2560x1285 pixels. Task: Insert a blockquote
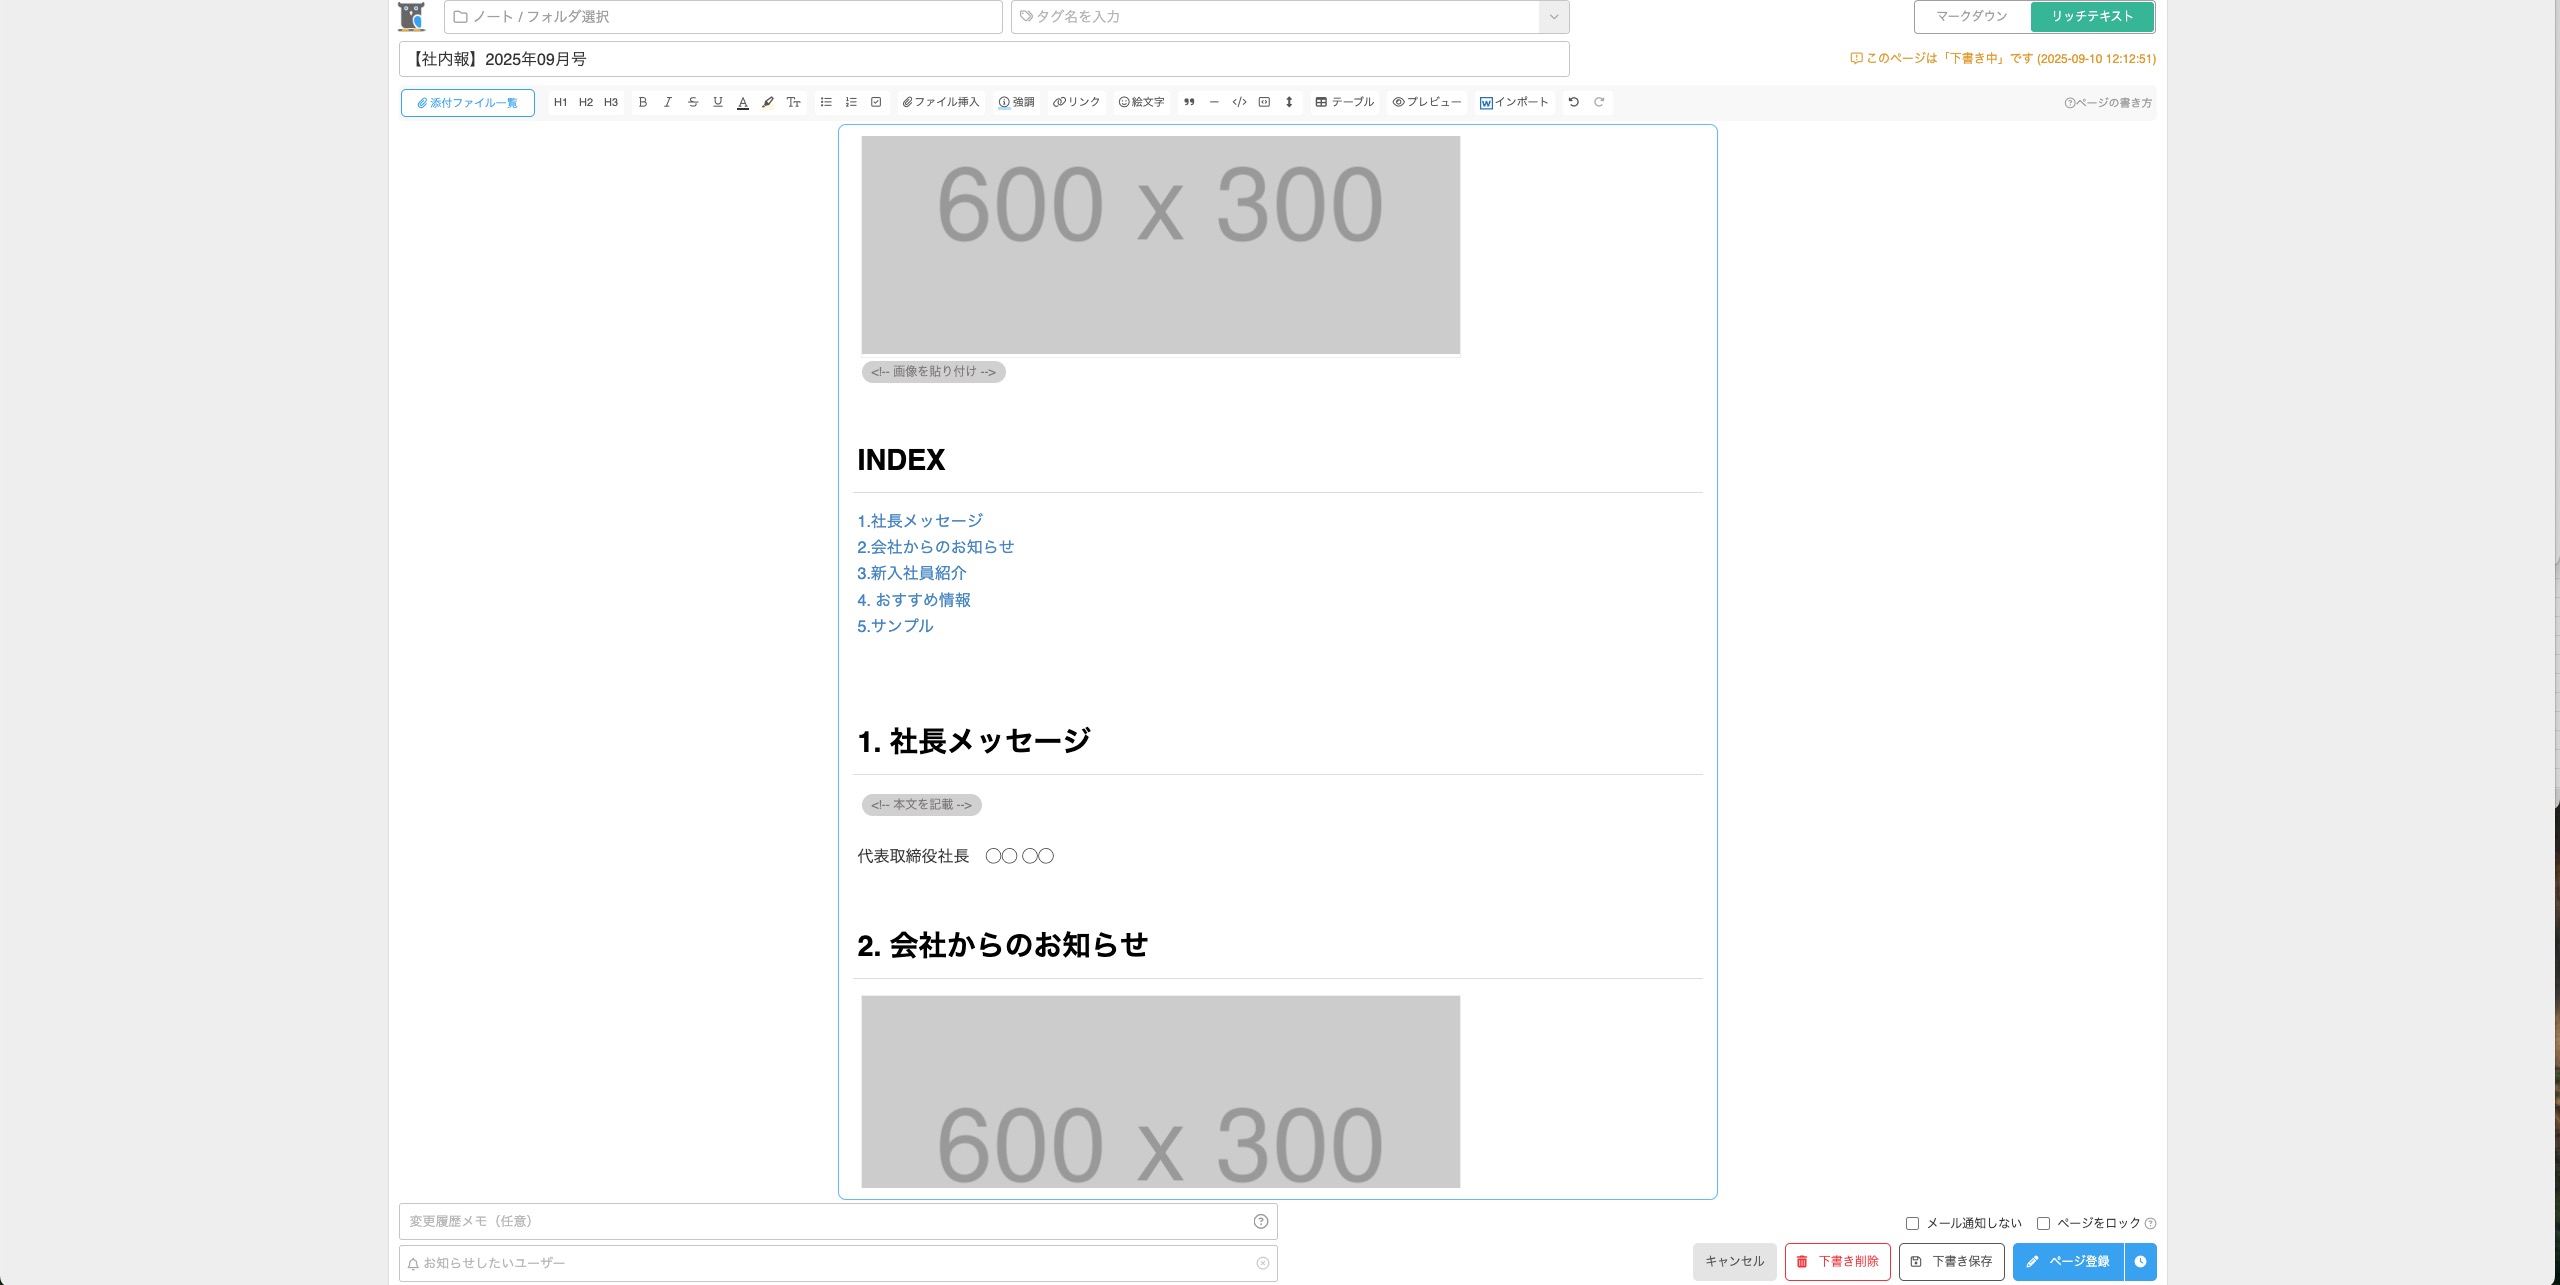click(x=1189, y=102)
